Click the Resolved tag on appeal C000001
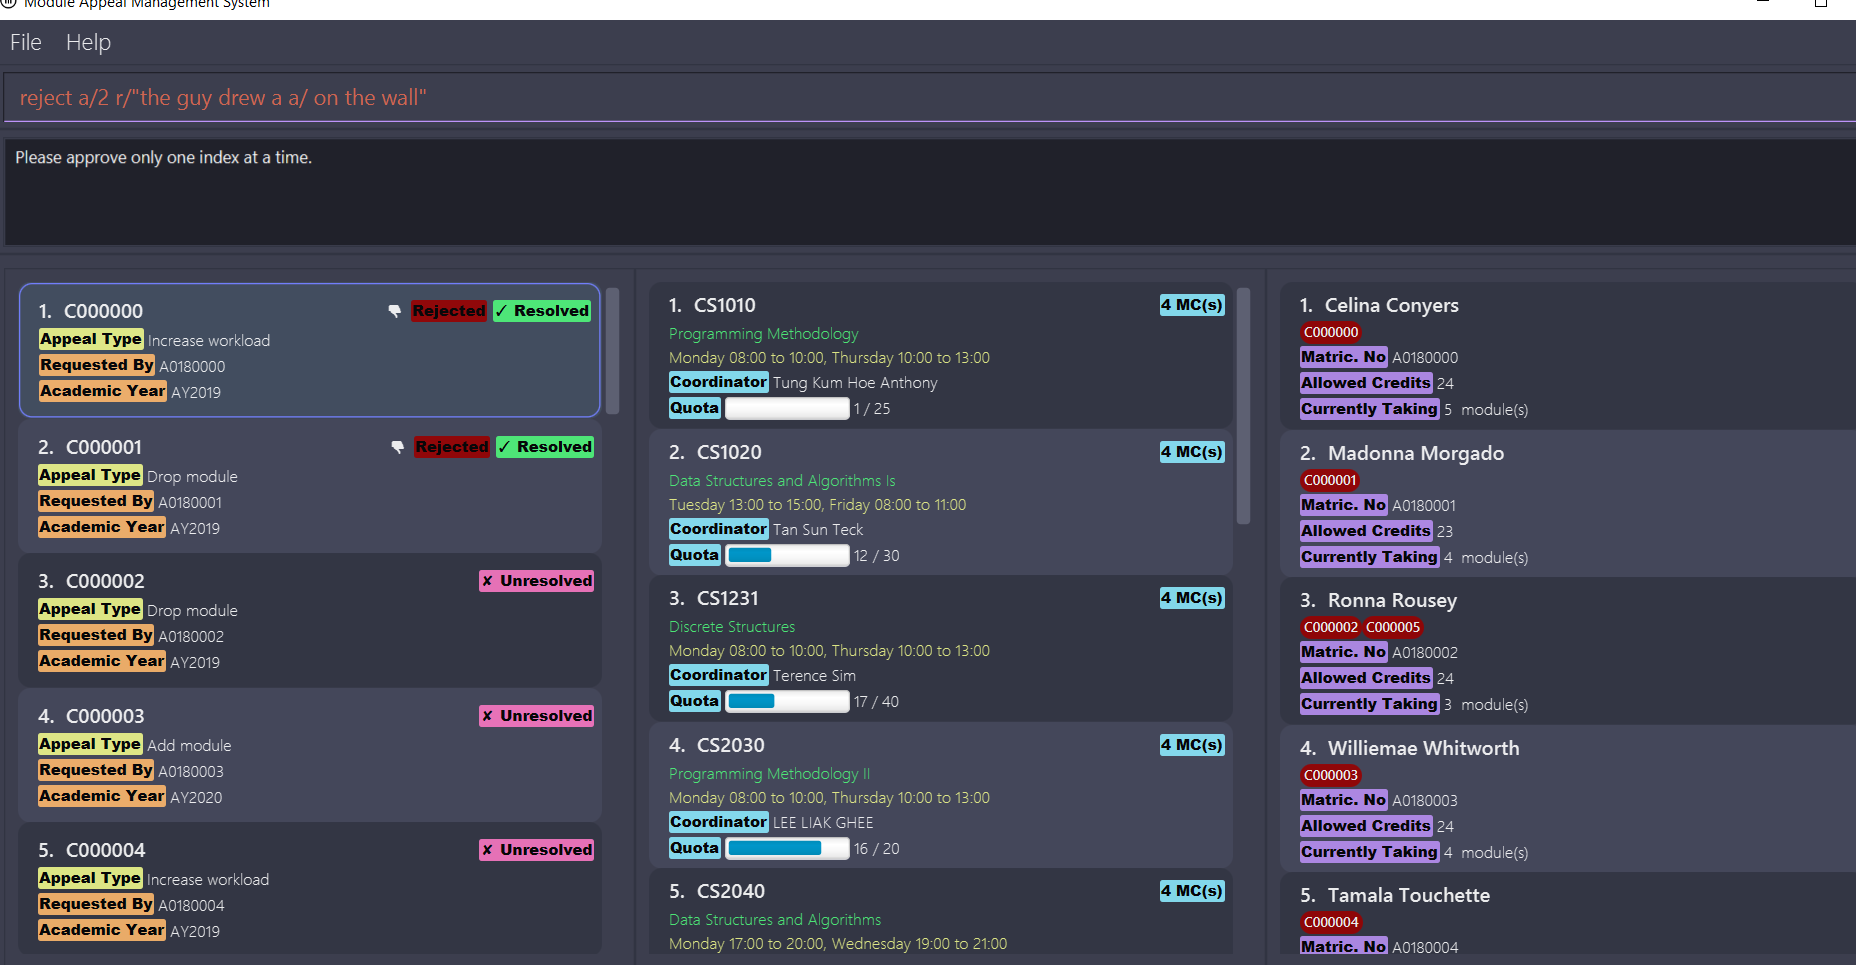Image resolution: width=1856 pixels, height=965 pixels. tap(545, 447)
